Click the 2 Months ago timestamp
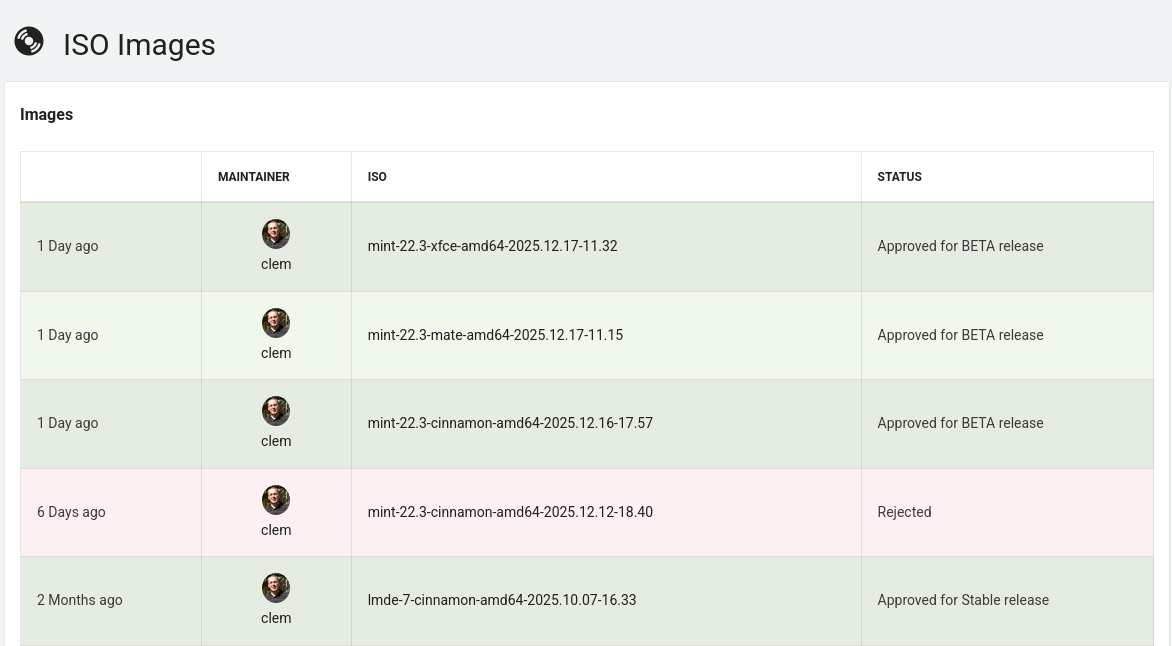Image resolution: width=1172 pixels, height=646 pixels. point(80,600)
